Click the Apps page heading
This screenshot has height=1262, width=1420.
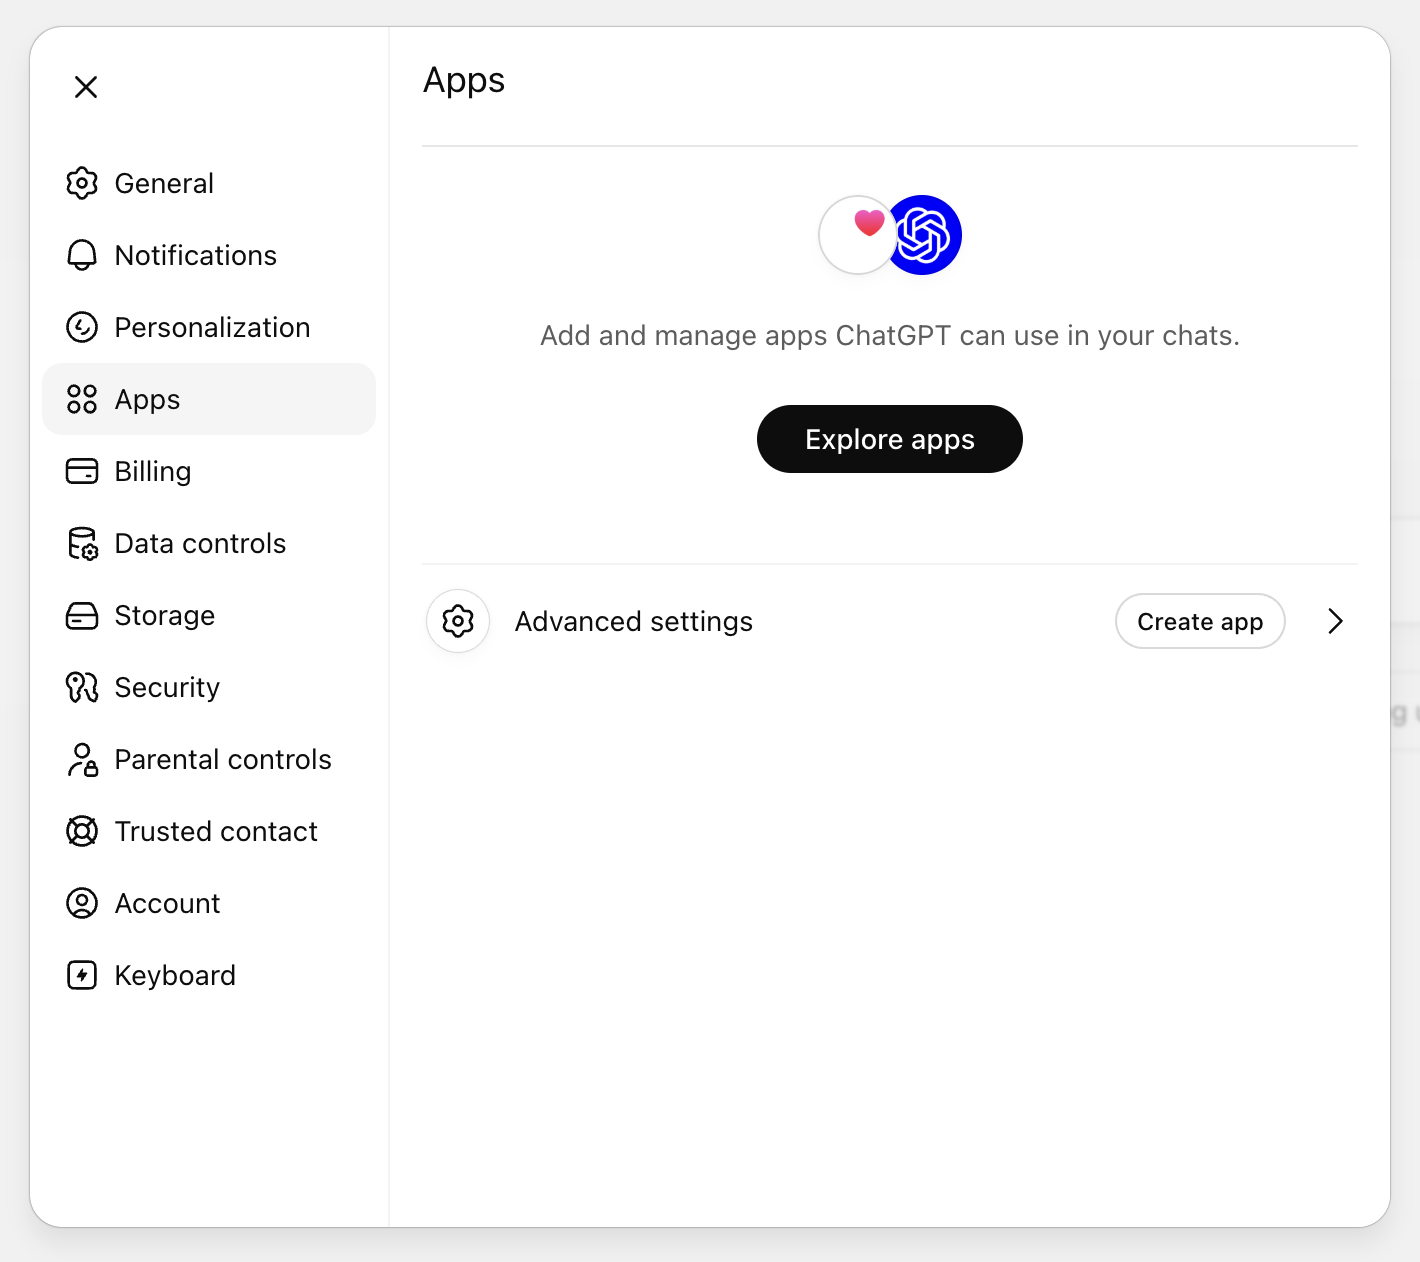click(x=464, y=80)
